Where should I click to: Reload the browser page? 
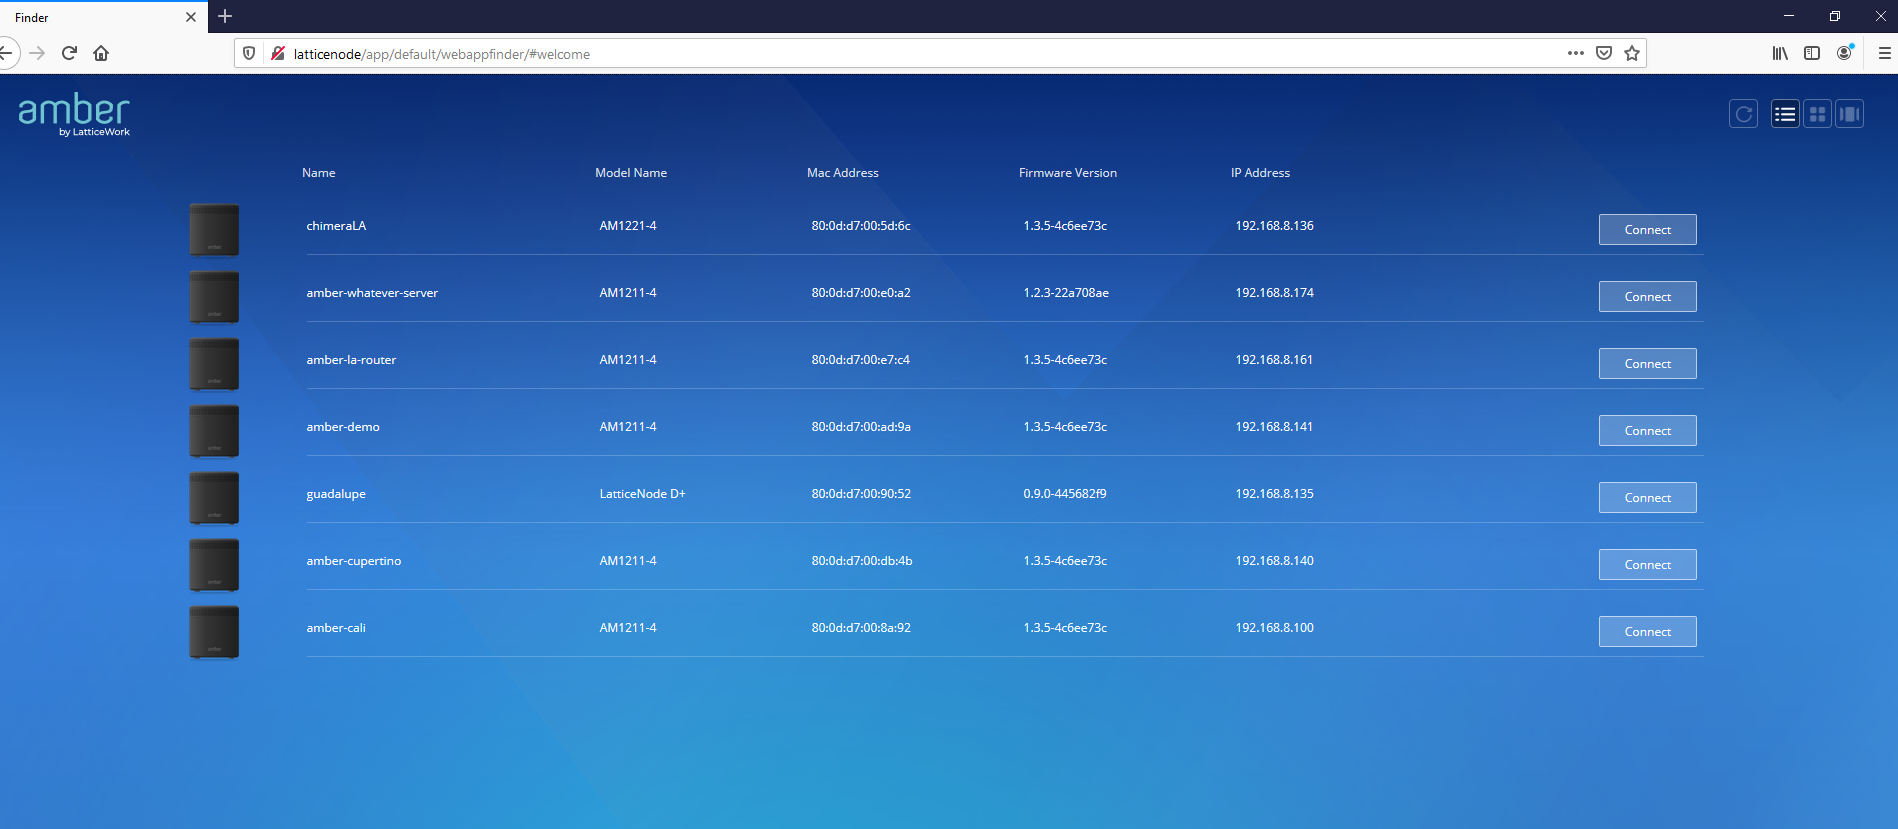(x=69, y=53)
